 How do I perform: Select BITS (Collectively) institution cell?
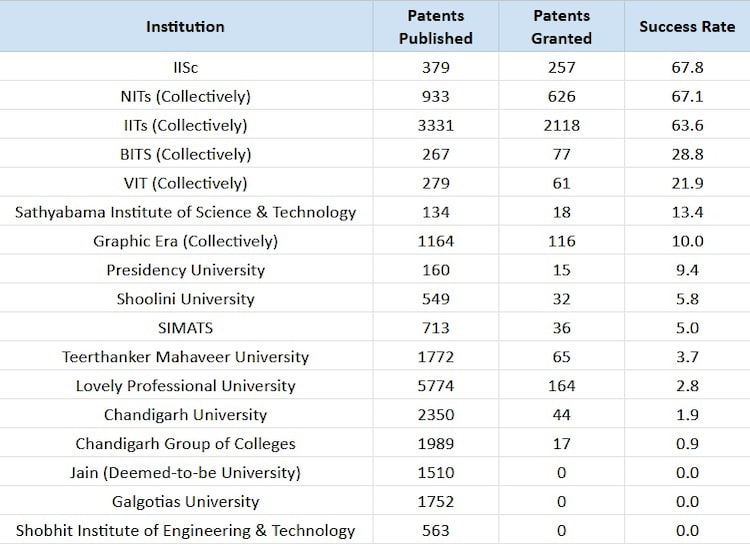(x=186, y=154)
